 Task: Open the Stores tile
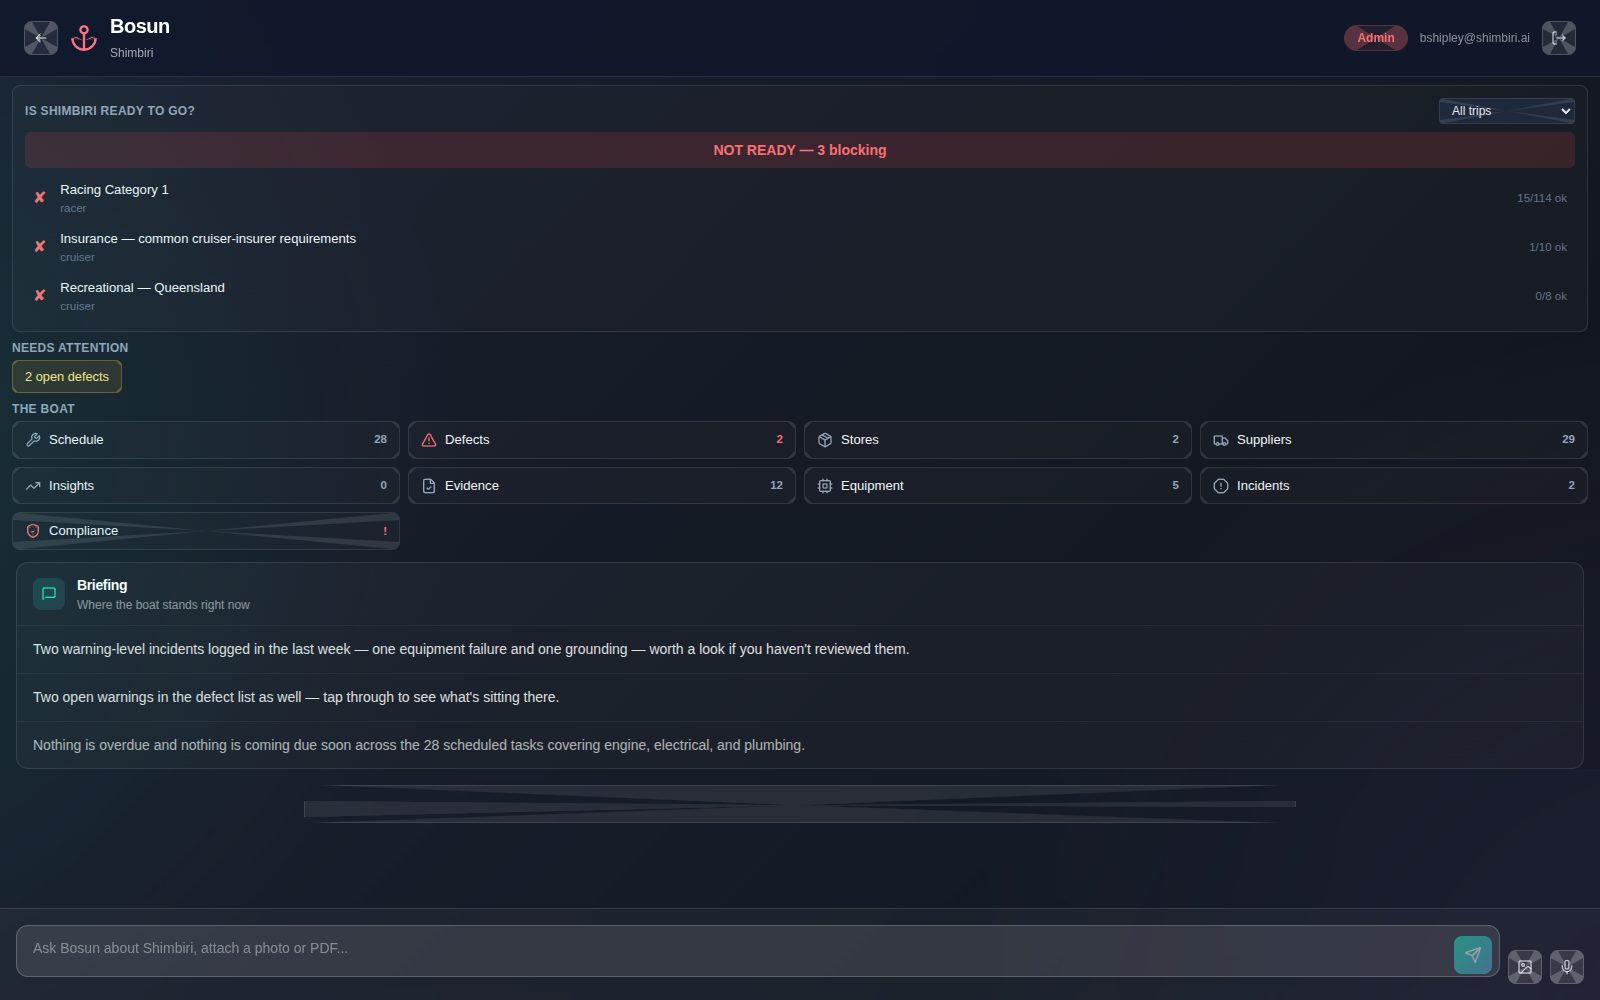[998, 440]
